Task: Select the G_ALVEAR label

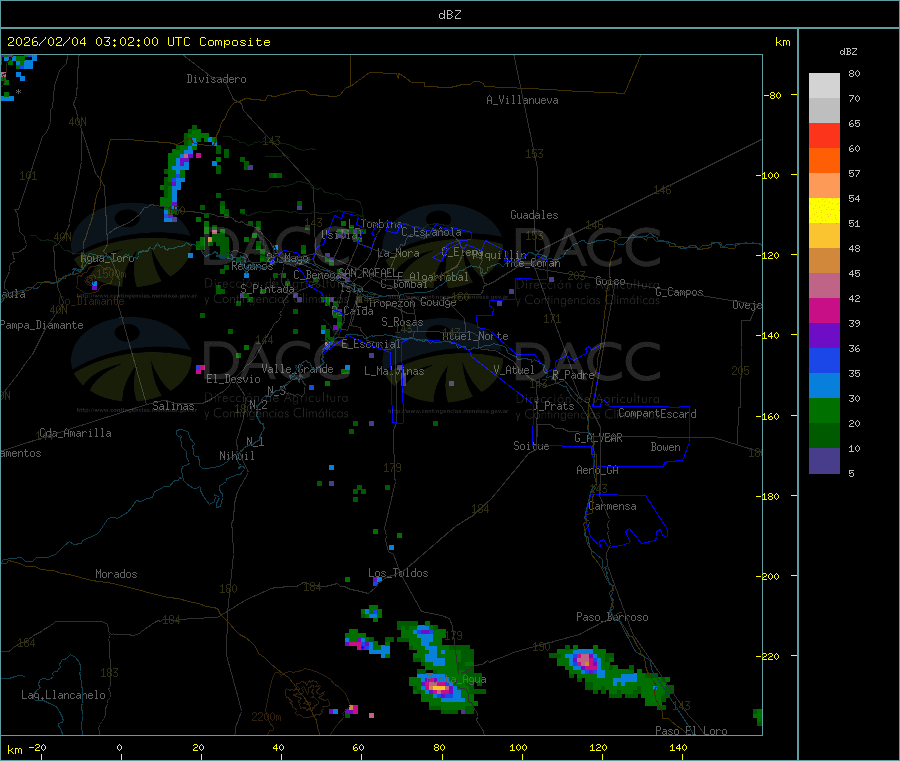Action: pyautogui.click(x=598, y=438)
